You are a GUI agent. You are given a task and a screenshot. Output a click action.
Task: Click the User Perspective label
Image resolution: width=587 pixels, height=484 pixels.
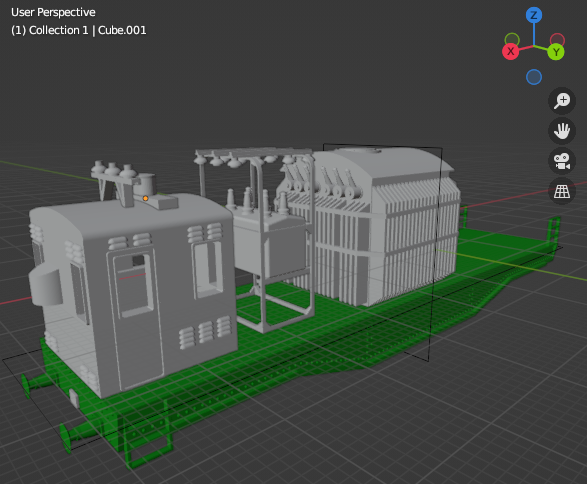point(53,12)
